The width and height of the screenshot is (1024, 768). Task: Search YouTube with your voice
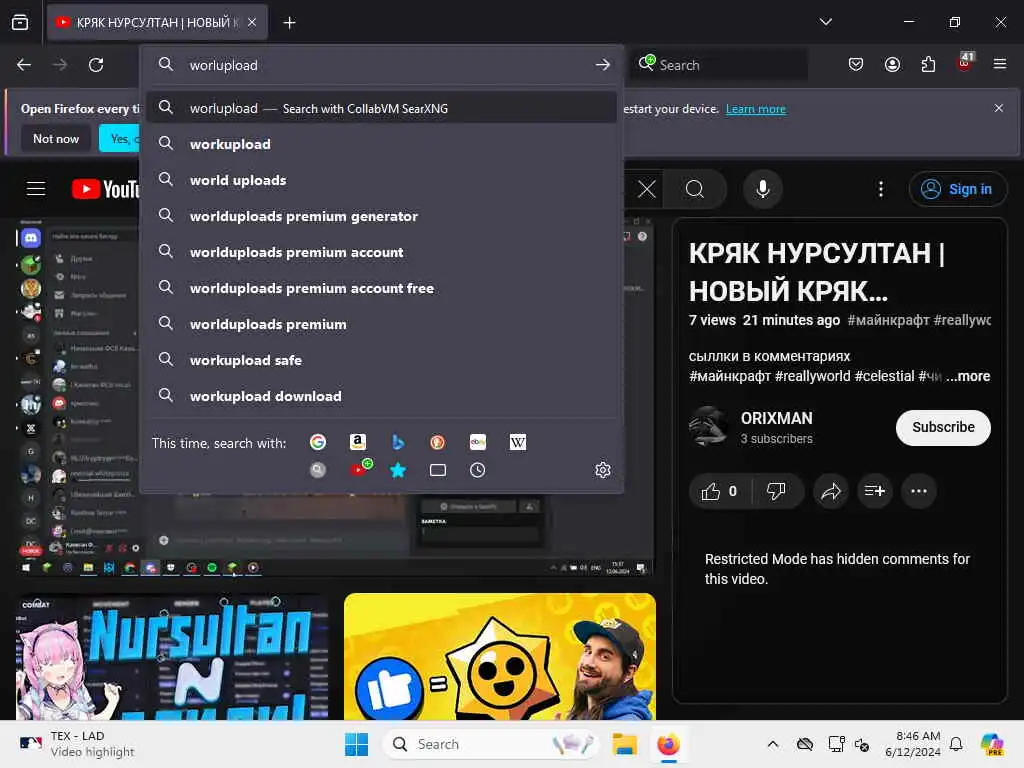click(x=762, y=189)
